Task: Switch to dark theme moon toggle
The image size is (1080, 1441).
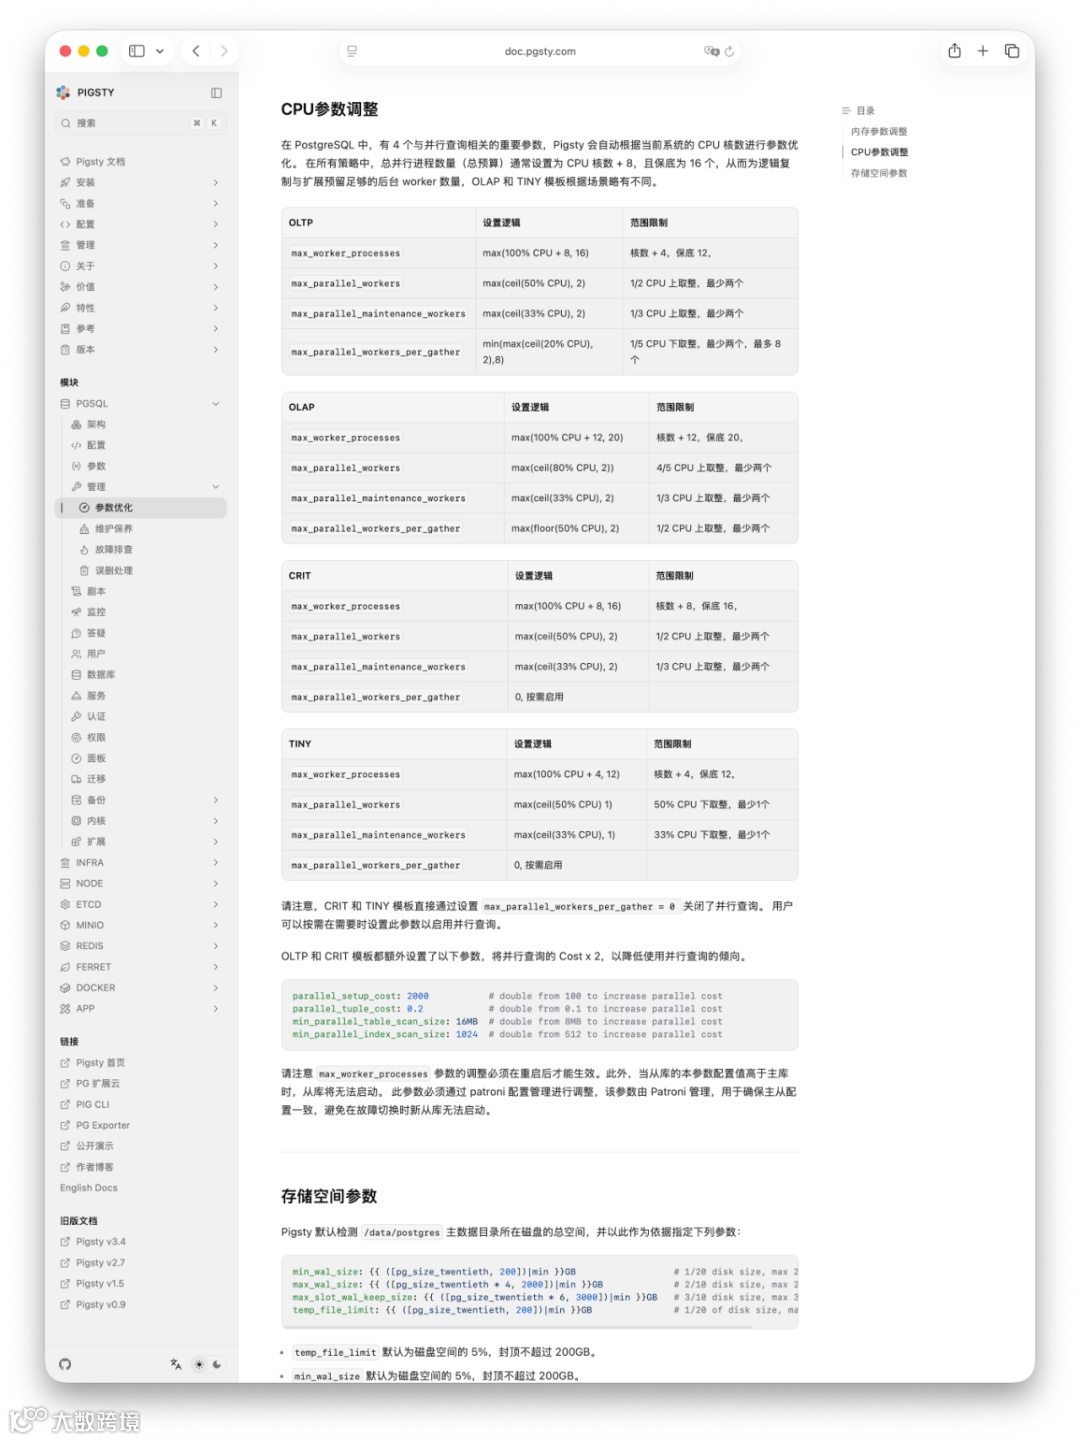Action: click(217, 1364)
